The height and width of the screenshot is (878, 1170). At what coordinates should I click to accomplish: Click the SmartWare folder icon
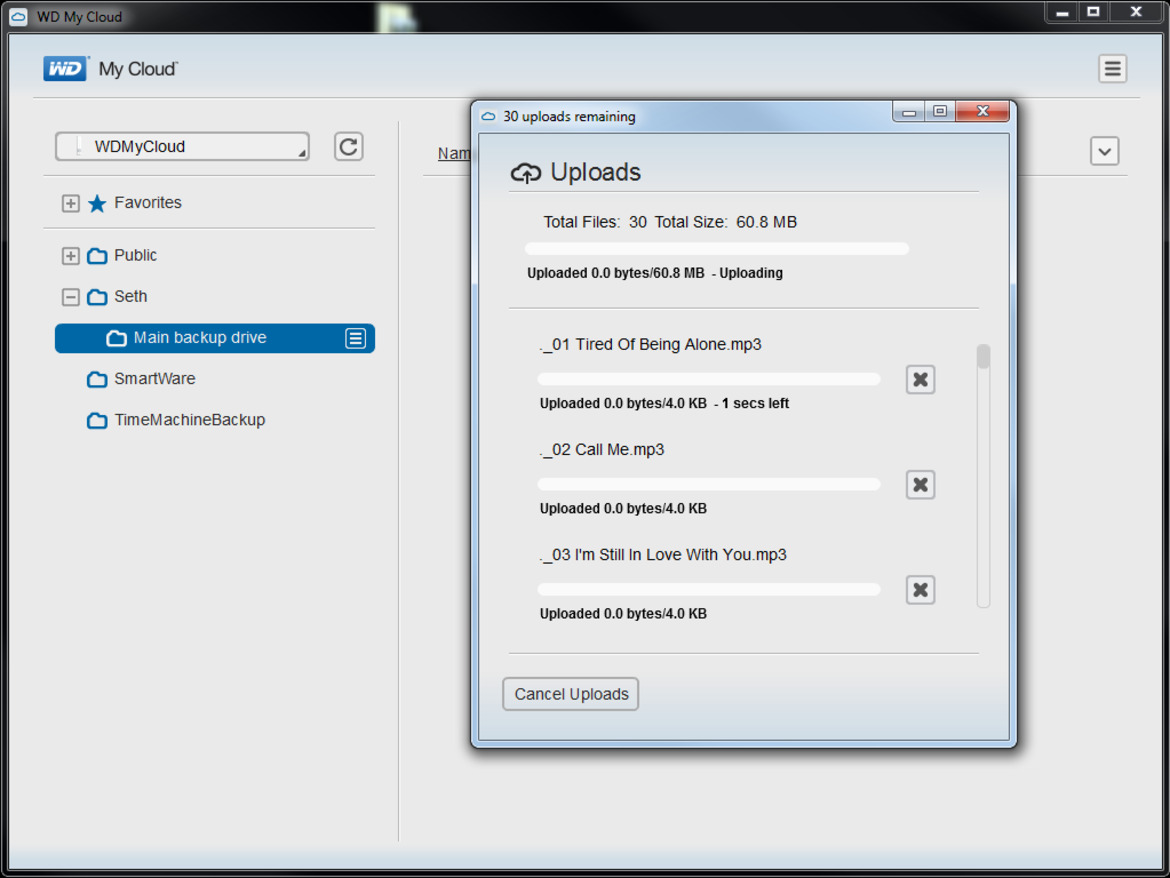(97, 379)
